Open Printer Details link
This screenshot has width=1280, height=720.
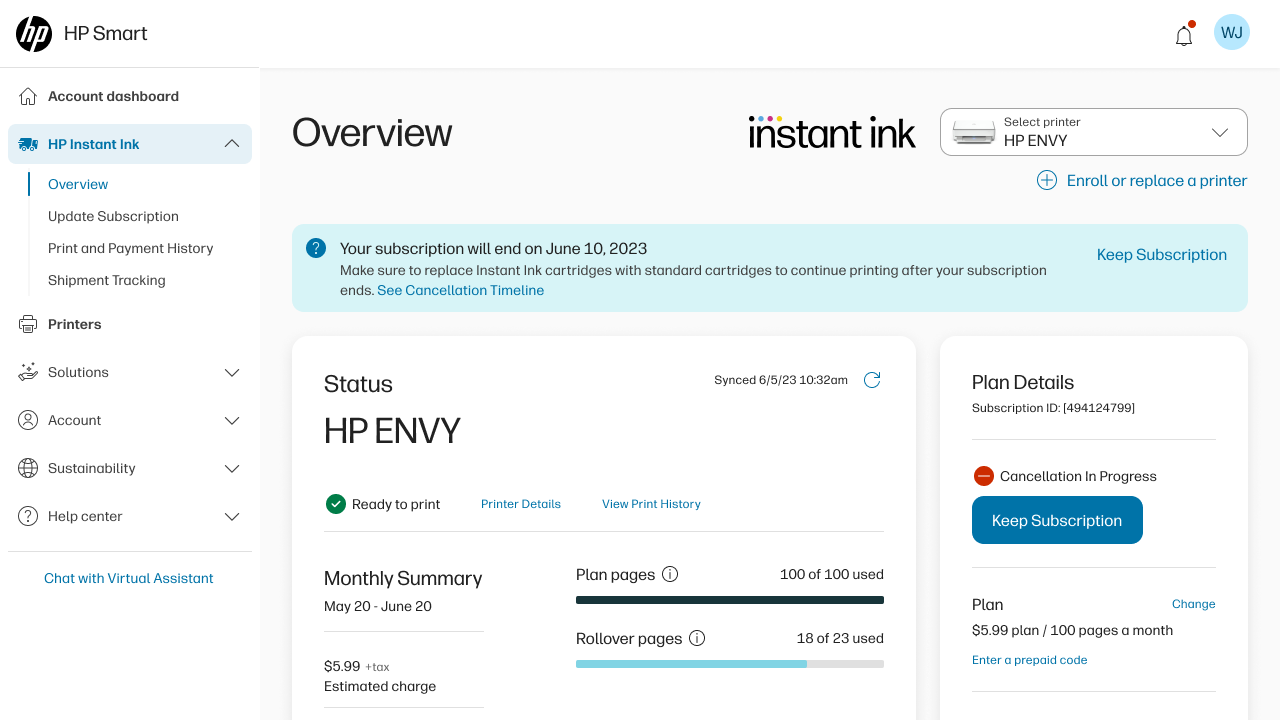[521, 504]
